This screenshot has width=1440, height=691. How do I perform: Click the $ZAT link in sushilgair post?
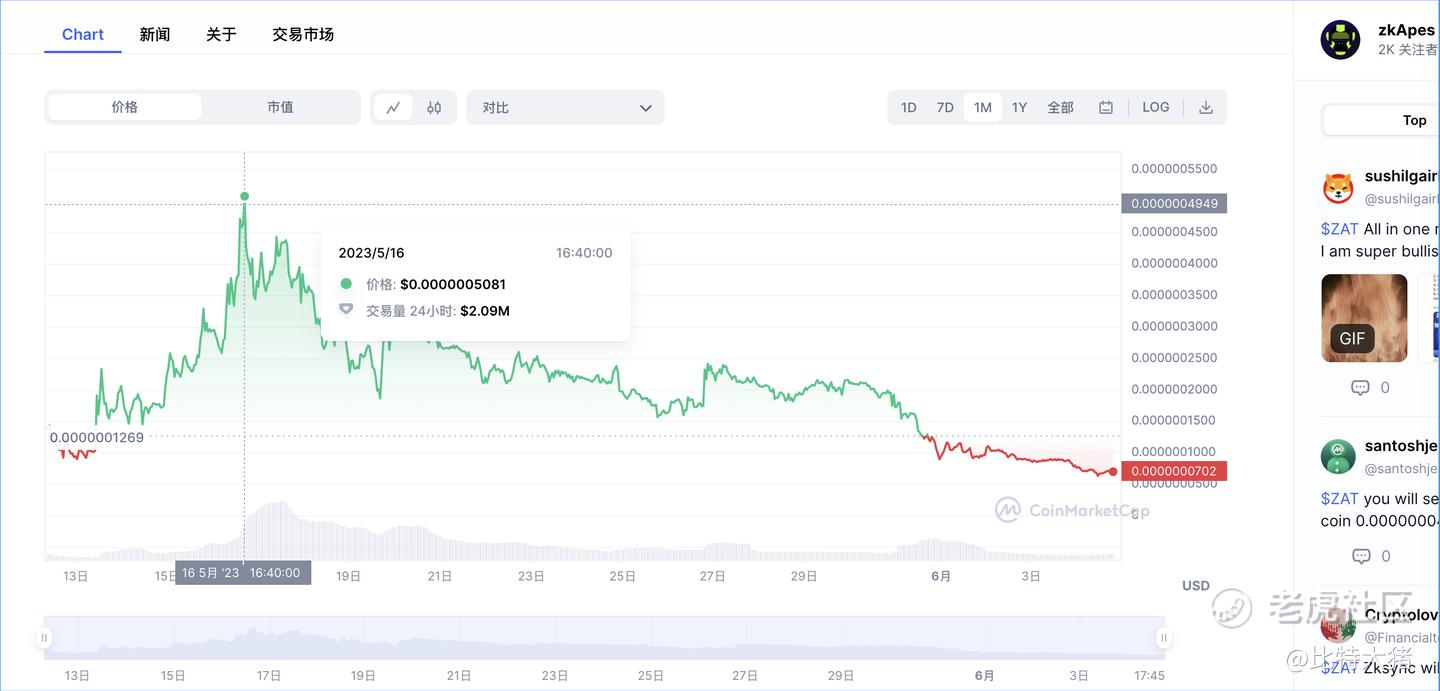coord(1339,229)
